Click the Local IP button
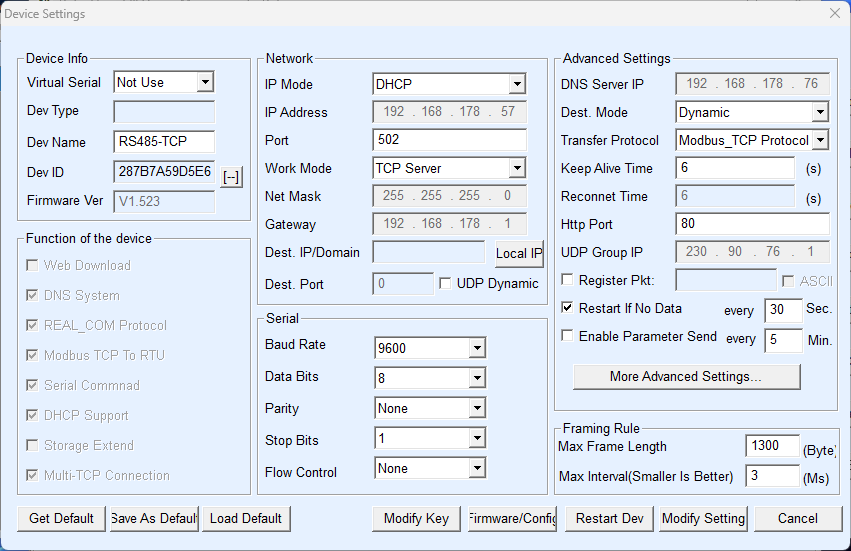 click(x=519, y=254)
